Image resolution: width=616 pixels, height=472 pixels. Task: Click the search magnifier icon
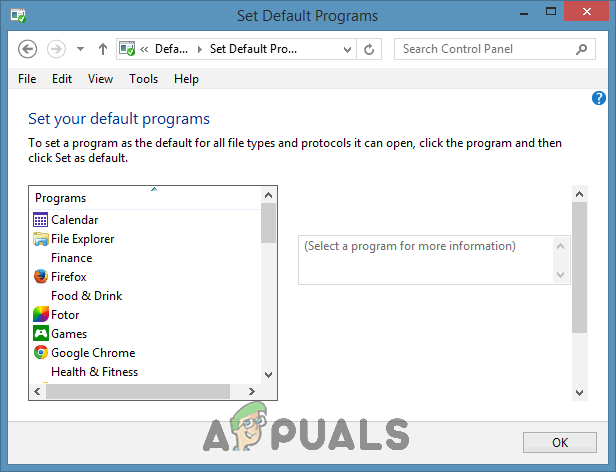(581, 49)
